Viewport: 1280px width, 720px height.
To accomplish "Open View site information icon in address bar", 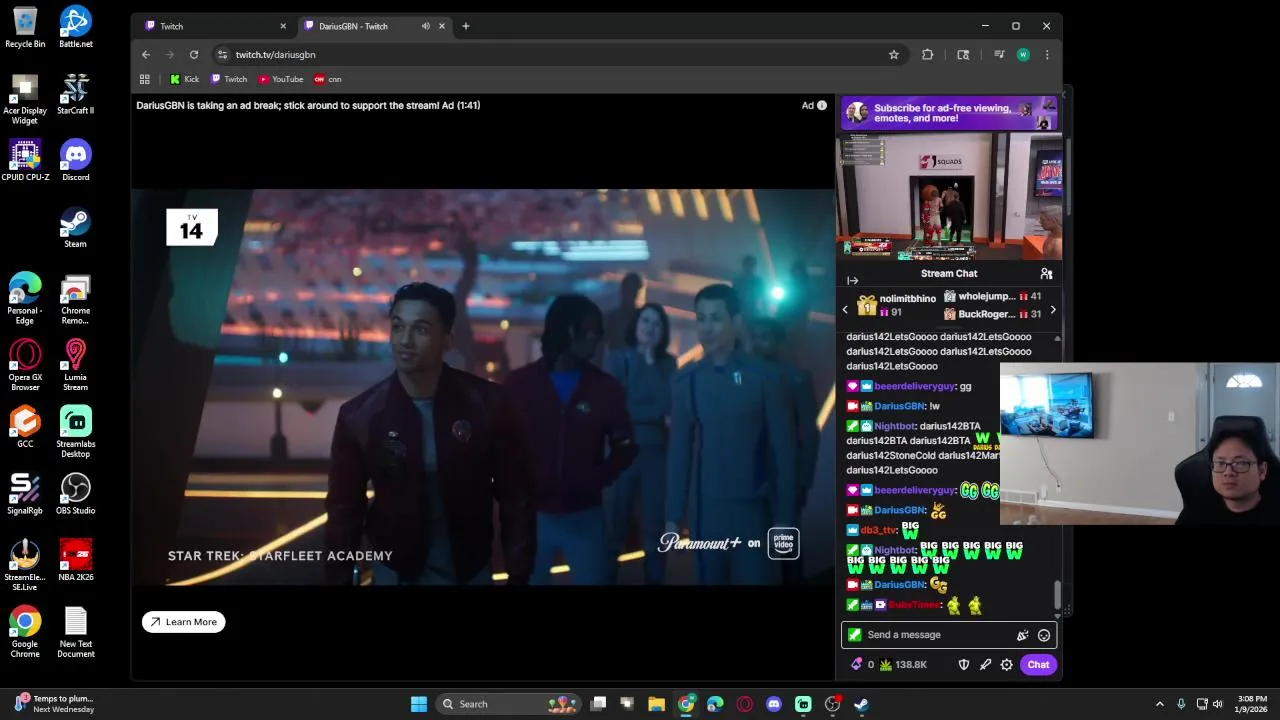I will pos(222,55).
